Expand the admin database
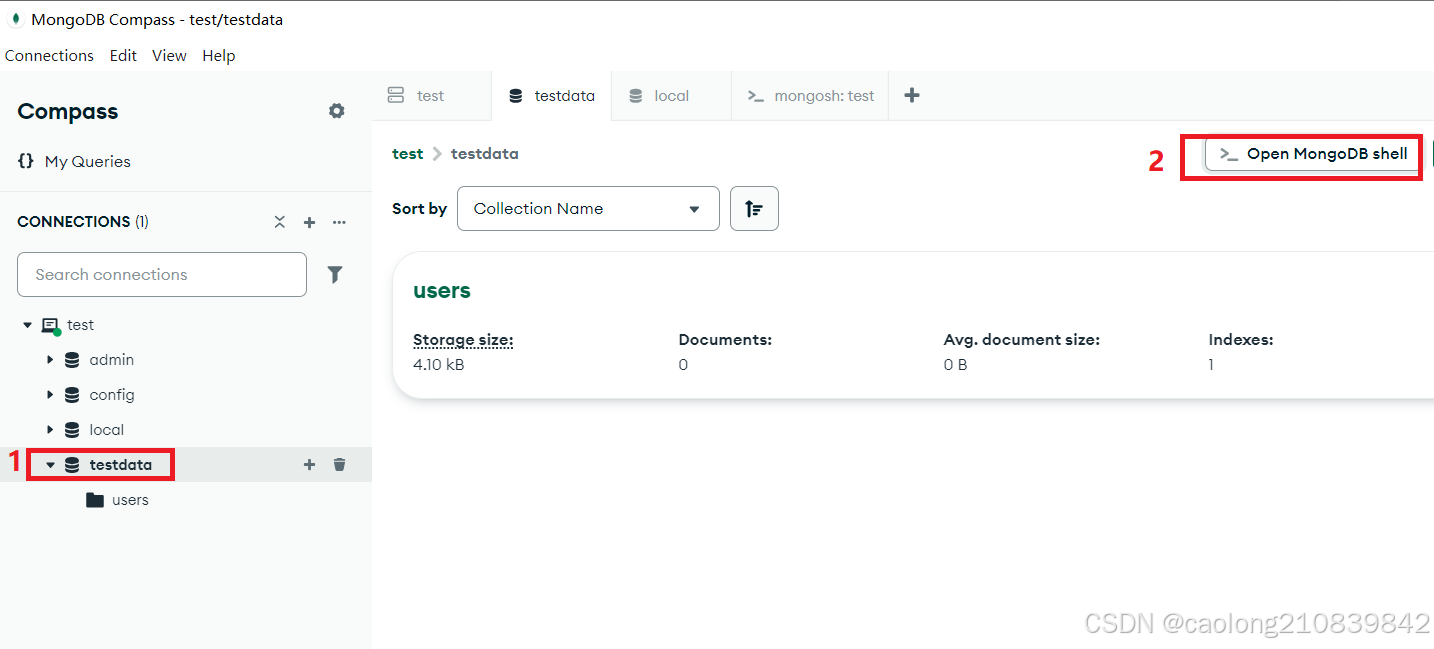 (50, 360)
